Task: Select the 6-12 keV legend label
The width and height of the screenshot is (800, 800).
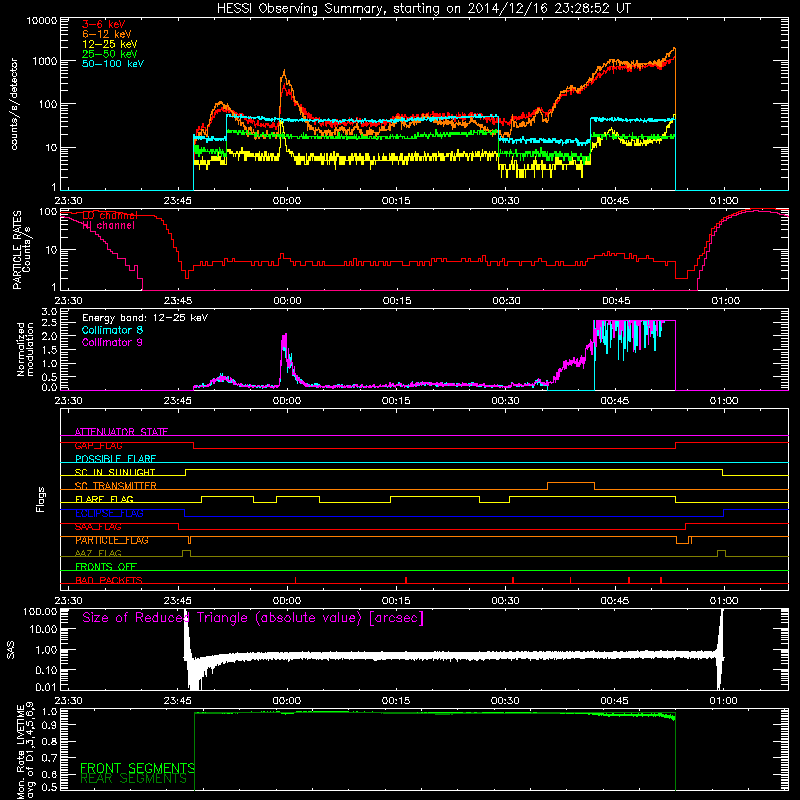Action: [x=107, y=34]
